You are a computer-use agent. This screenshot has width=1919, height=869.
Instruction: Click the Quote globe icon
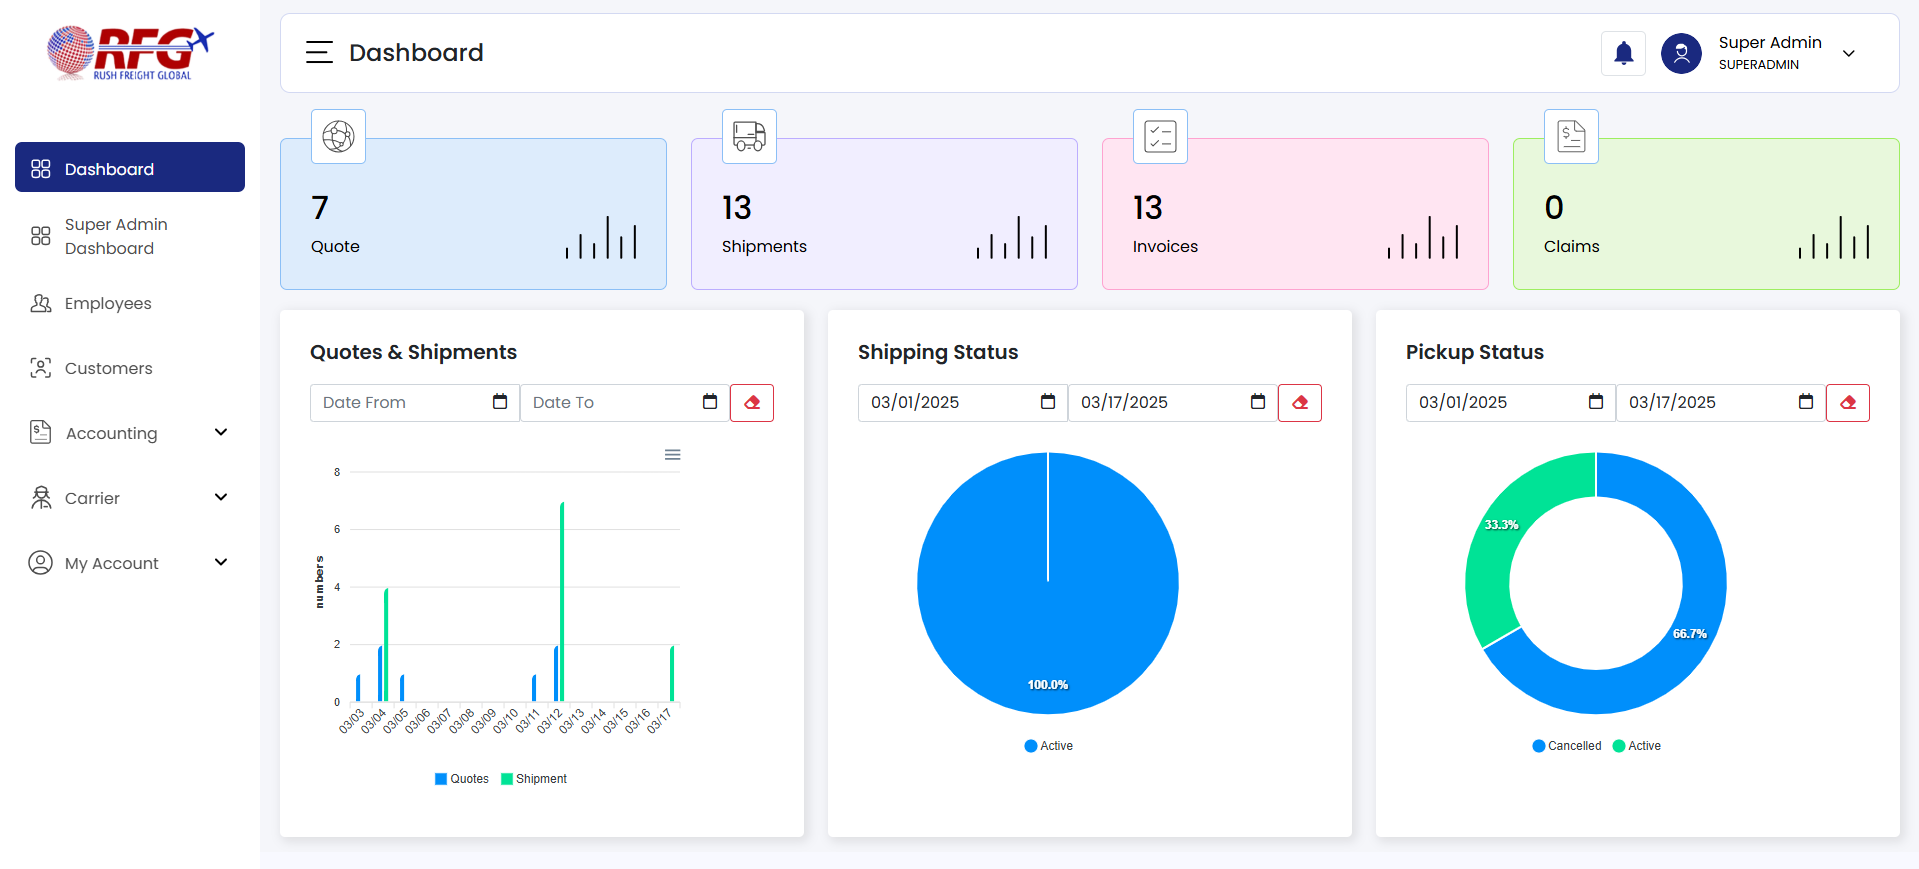tap(338, 136)
